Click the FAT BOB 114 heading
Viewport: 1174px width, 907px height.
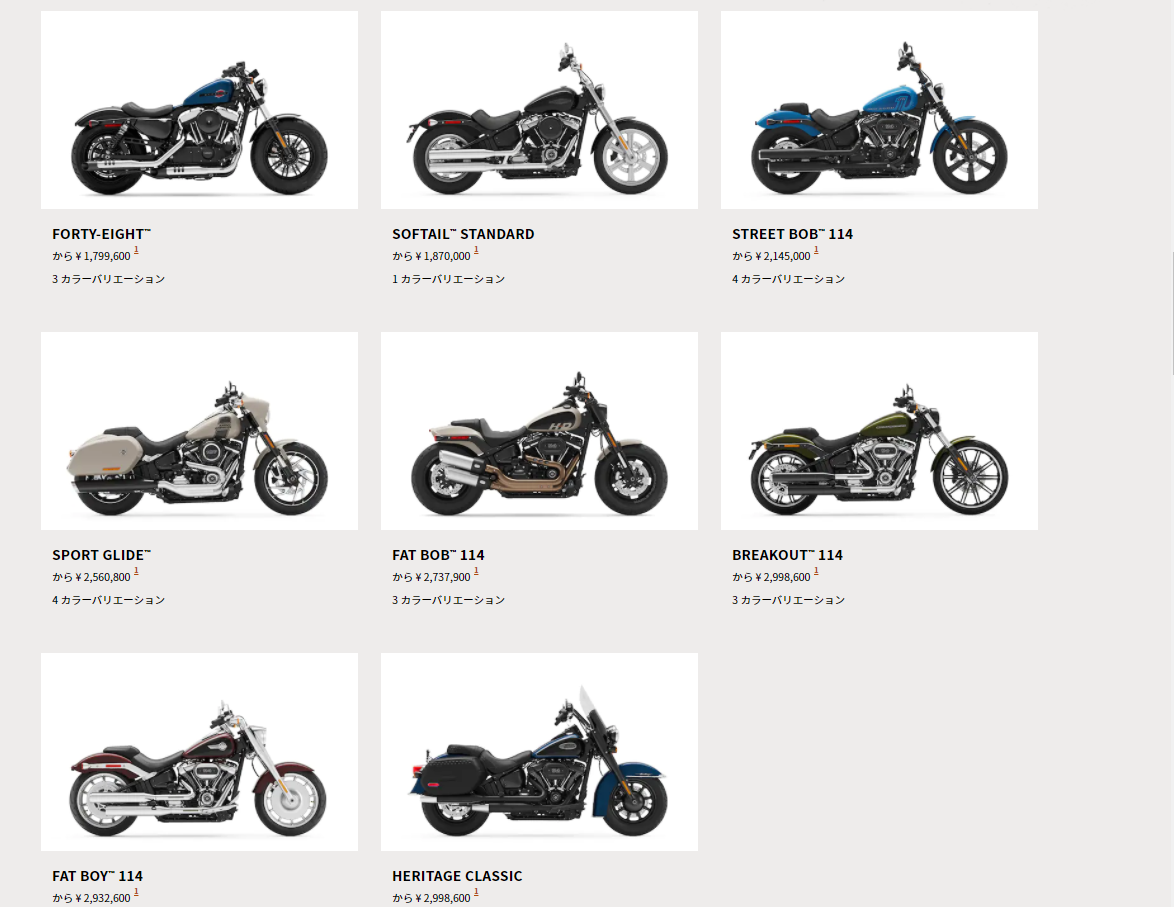coord(438,555)
